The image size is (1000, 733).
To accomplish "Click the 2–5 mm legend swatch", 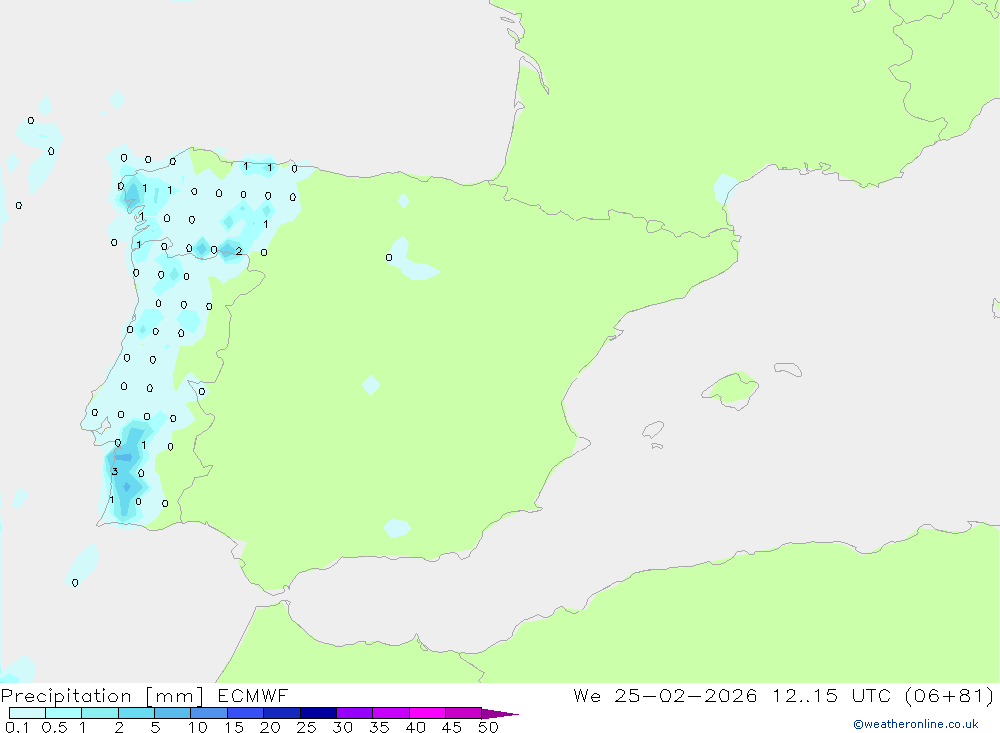I will (x=136, y=713).
